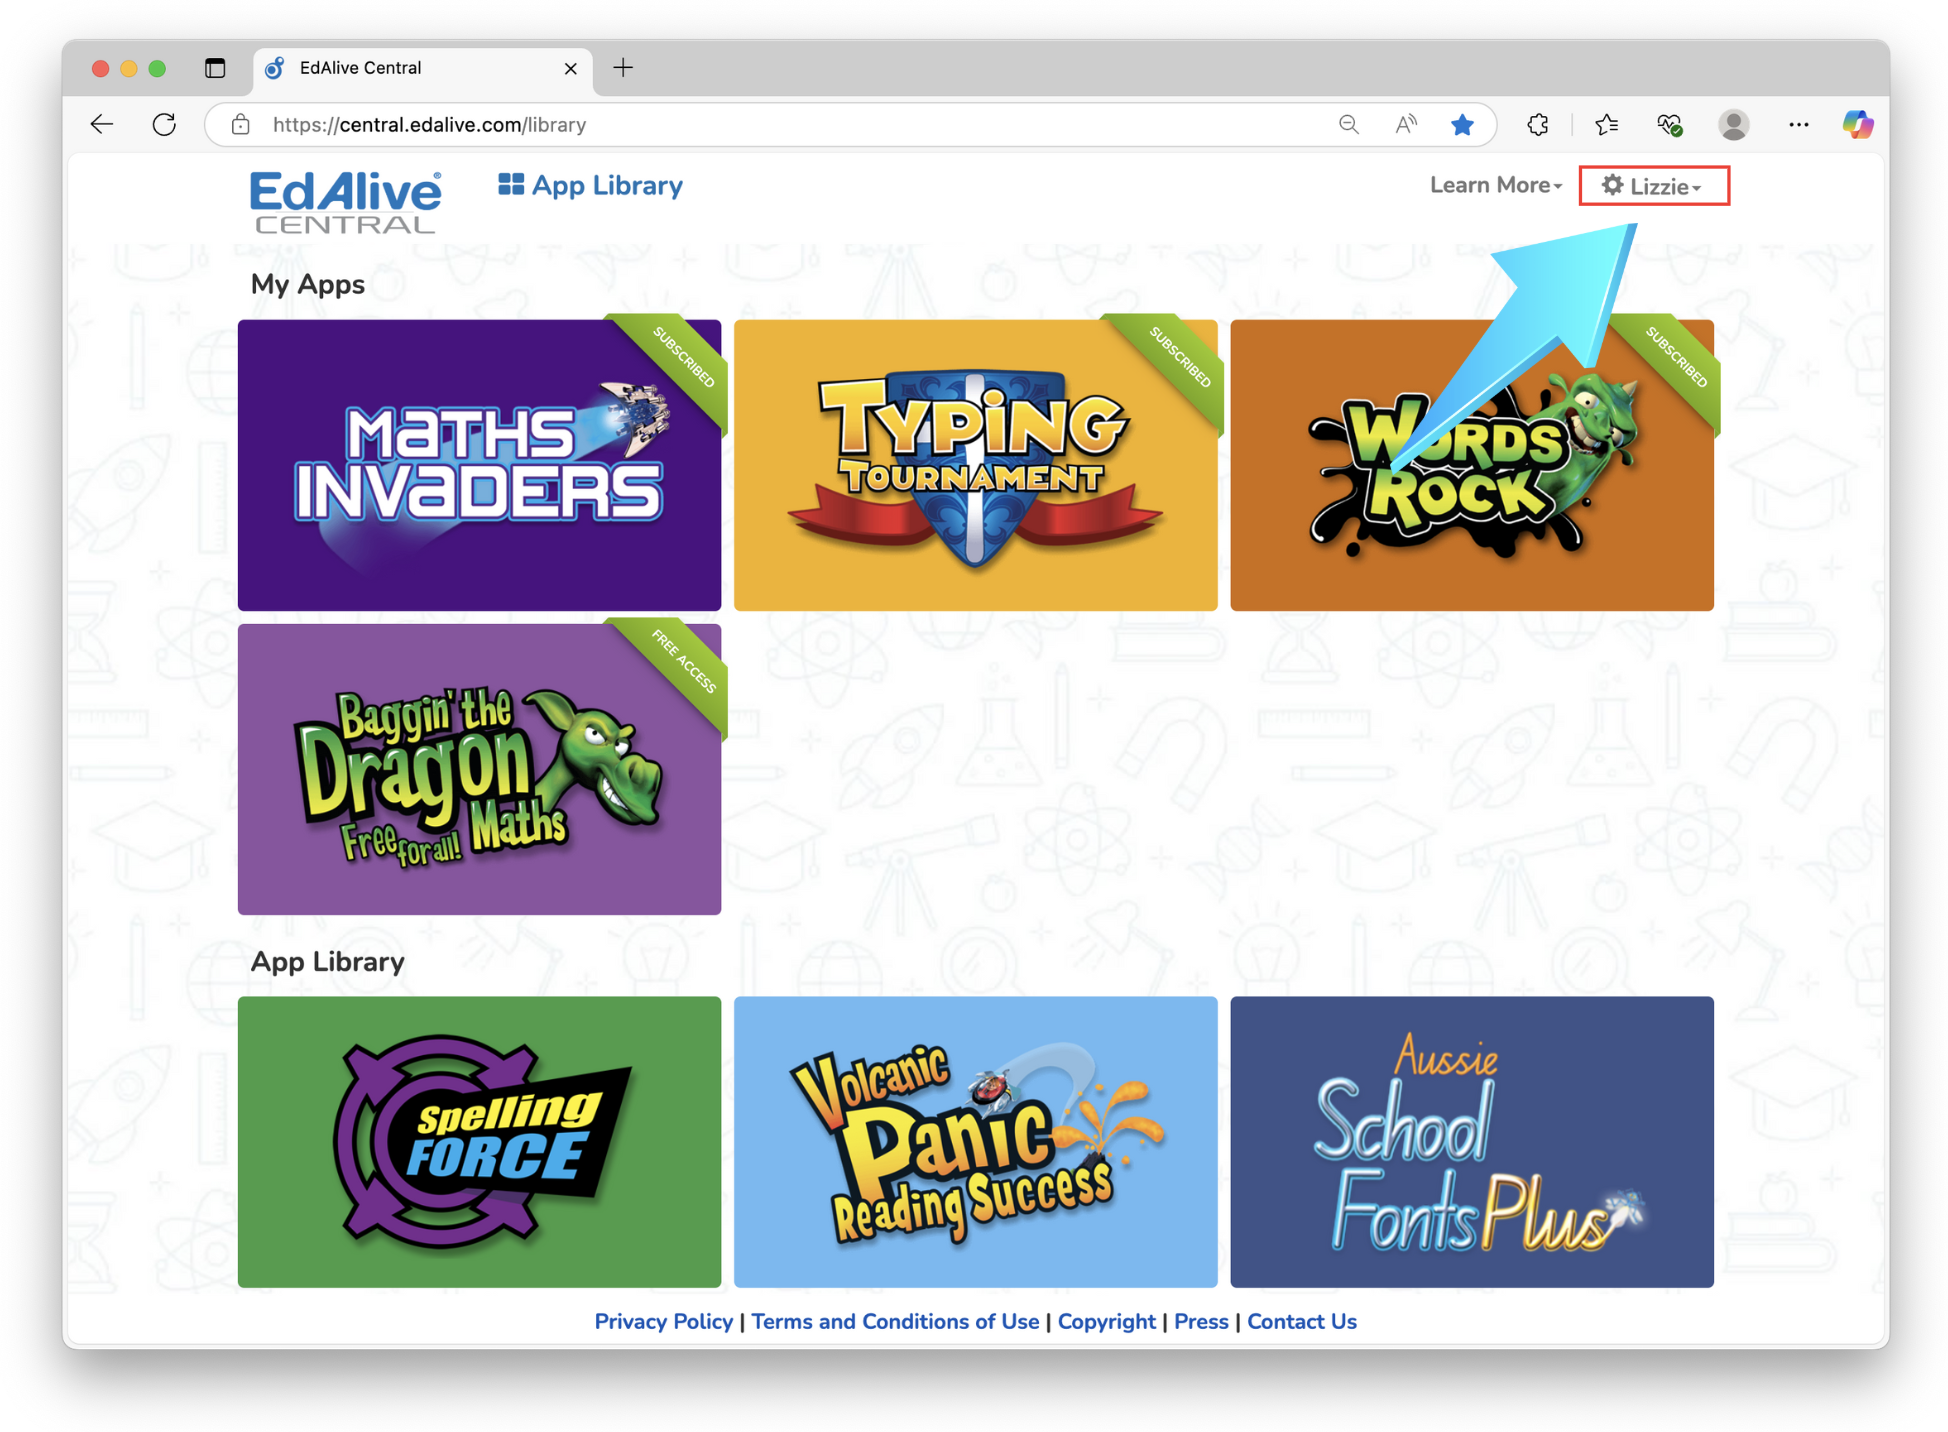Click the zoom out magnifier icon
The image size is (1948, 1432).
pyautogui.click(x=1348, y=124)
